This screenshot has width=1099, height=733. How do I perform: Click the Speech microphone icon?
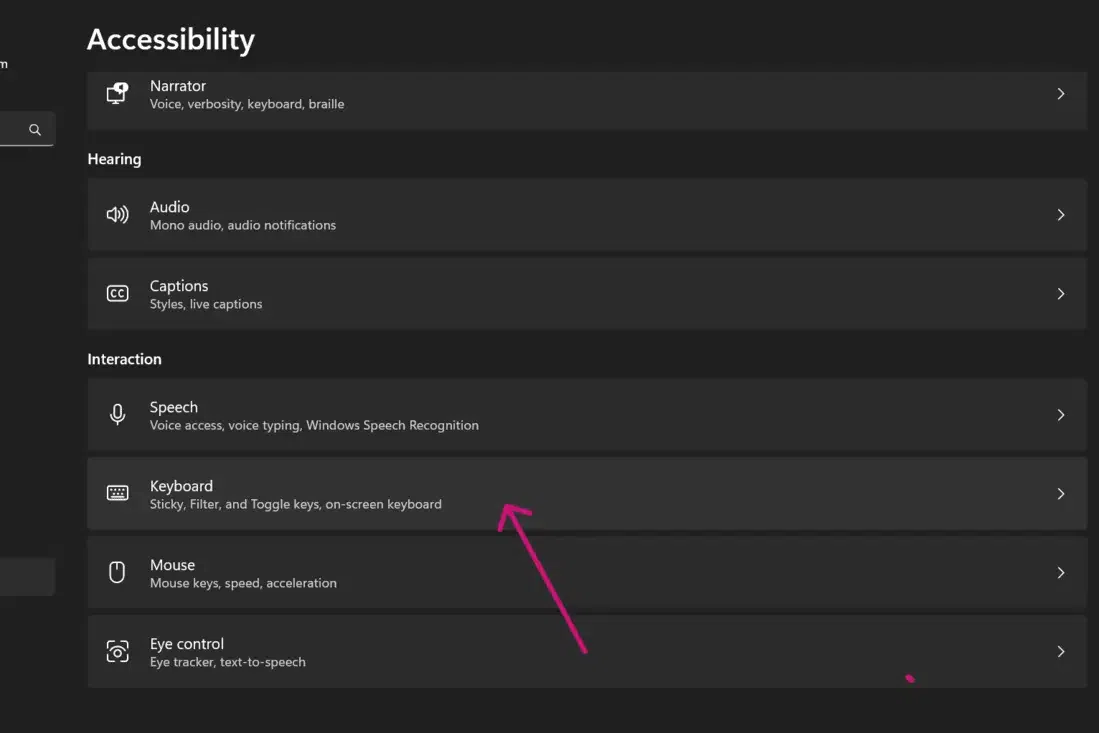click(x=117, y=414)
